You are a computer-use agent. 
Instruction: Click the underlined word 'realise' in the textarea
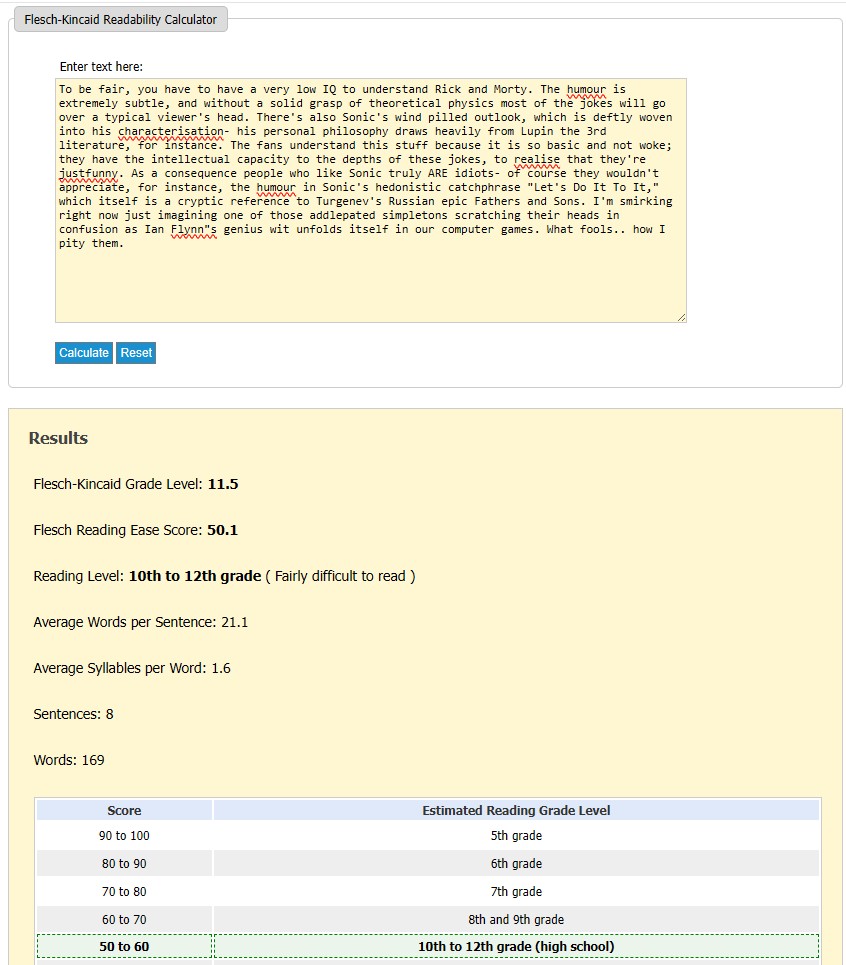(537, 159)
